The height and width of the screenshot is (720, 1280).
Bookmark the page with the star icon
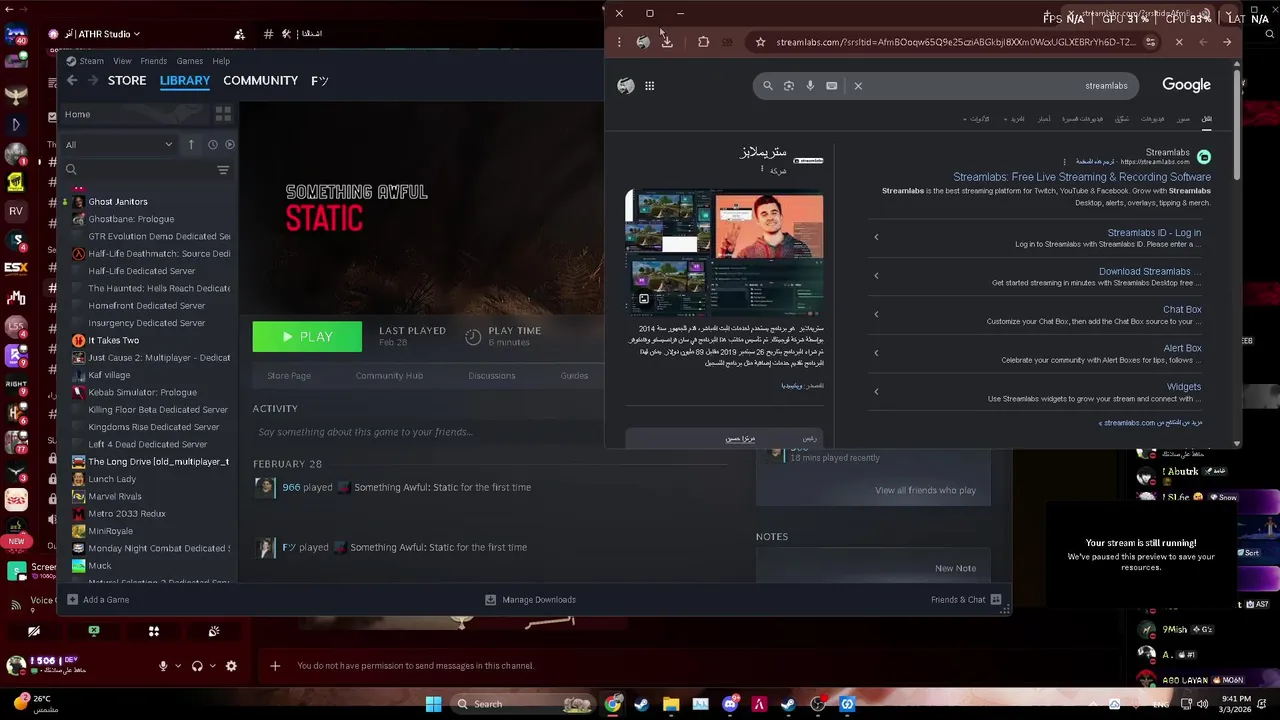point(760,42)
